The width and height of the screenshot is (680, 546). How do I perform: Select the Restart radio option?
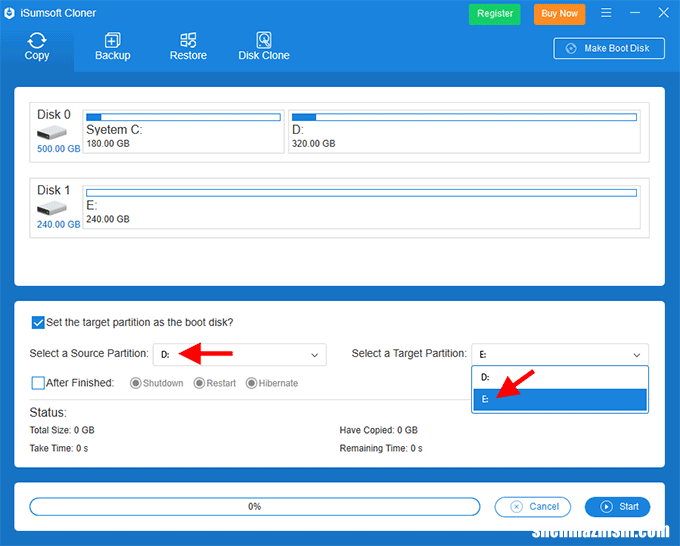(215, 383)
